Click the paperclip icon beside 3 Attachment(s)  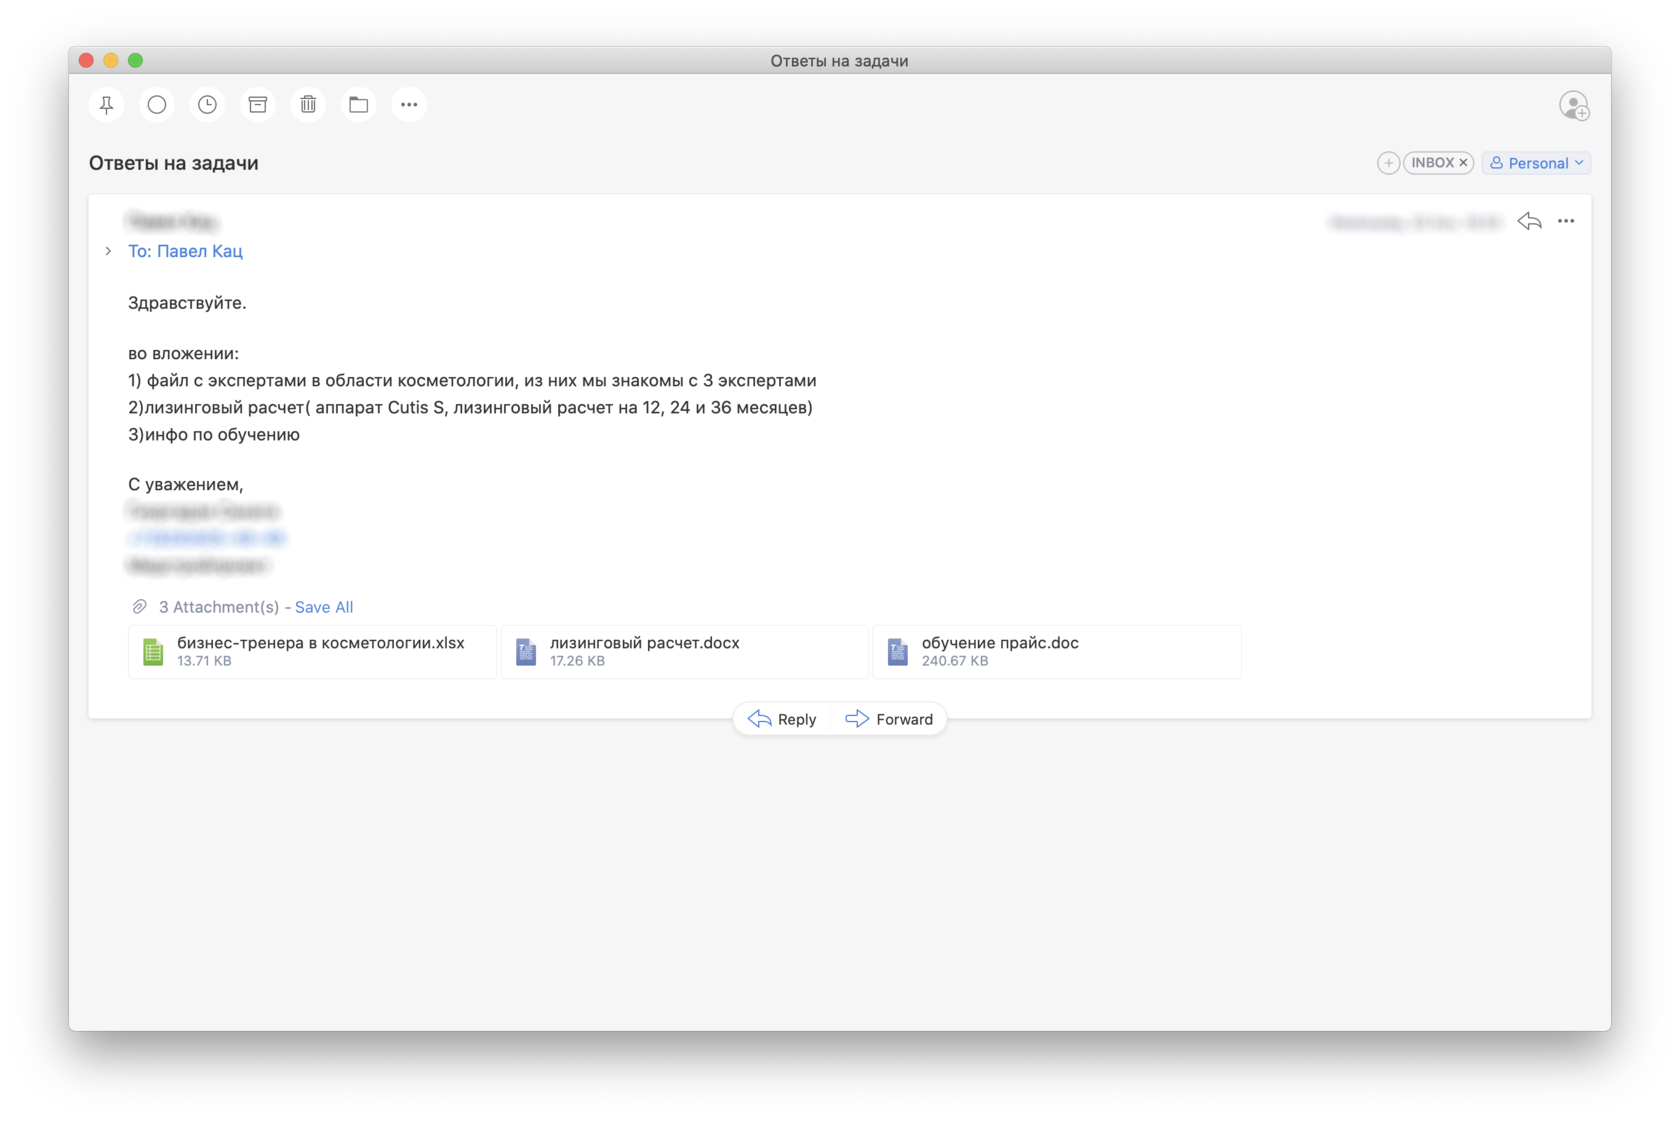coord(140,607)
